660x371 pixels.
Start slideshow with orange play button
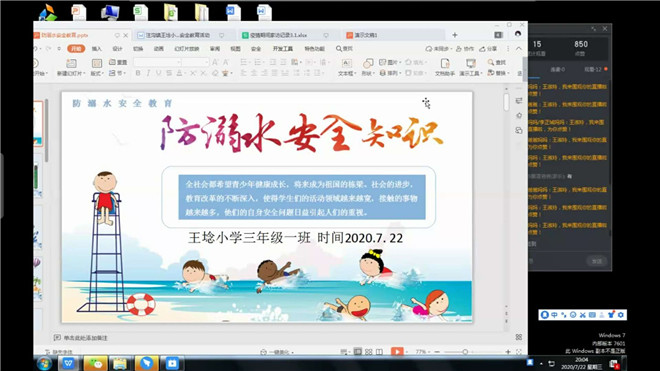click(397, 352)
